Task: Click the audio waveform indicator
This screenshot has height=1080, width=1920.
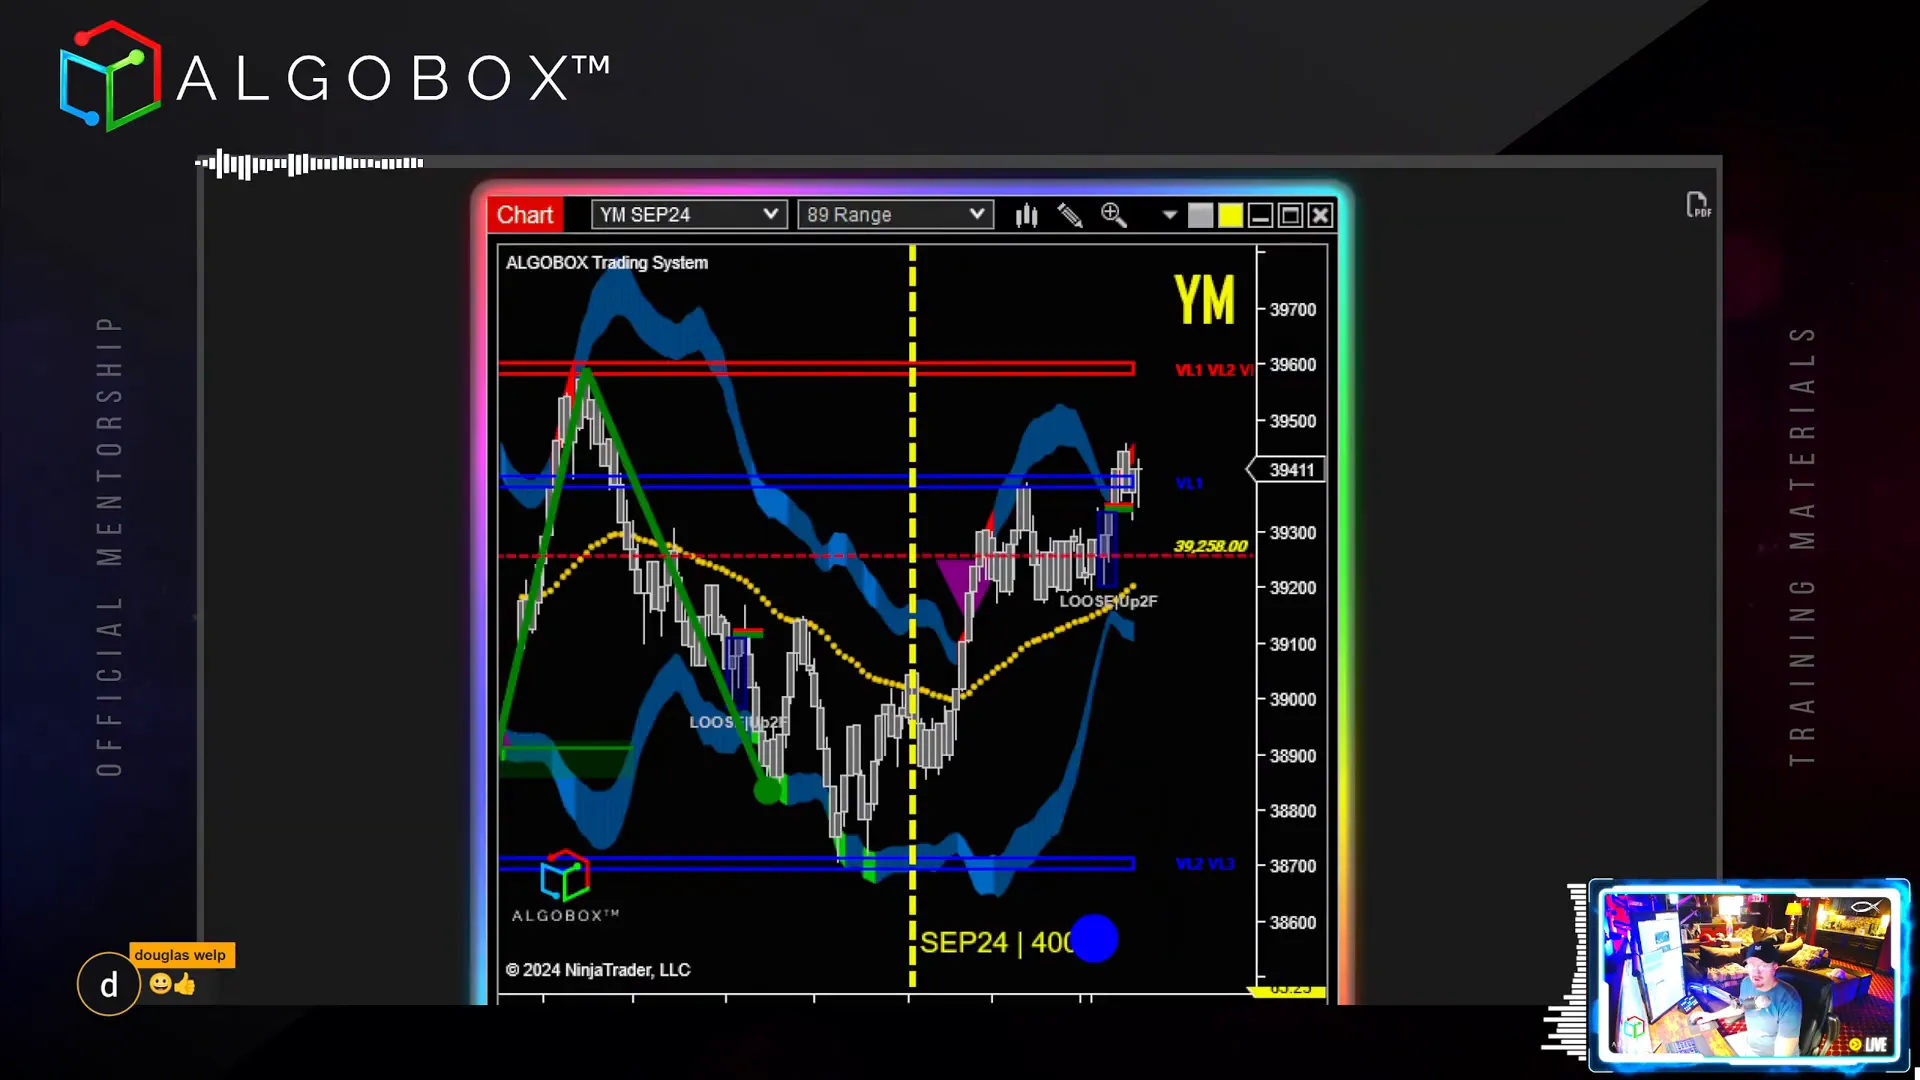Action: pyautogui.click(x=309, y=163)
